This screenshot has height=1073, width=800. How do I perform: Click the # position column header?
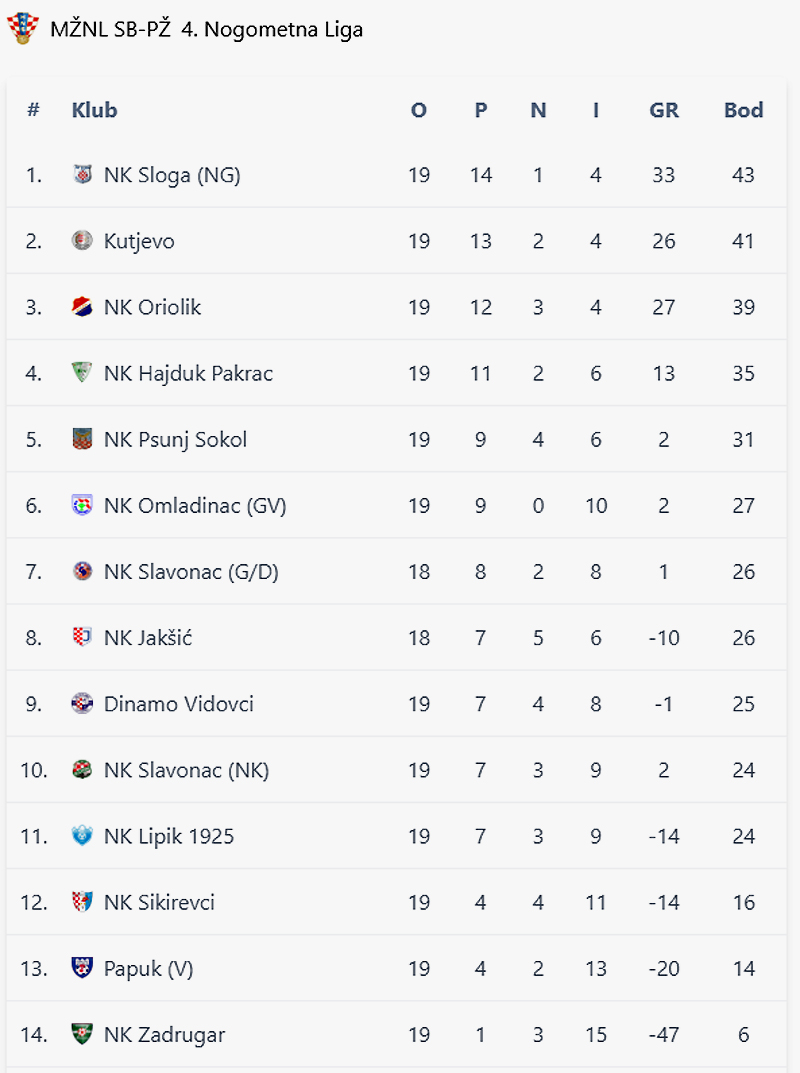[x=33, y=110]
